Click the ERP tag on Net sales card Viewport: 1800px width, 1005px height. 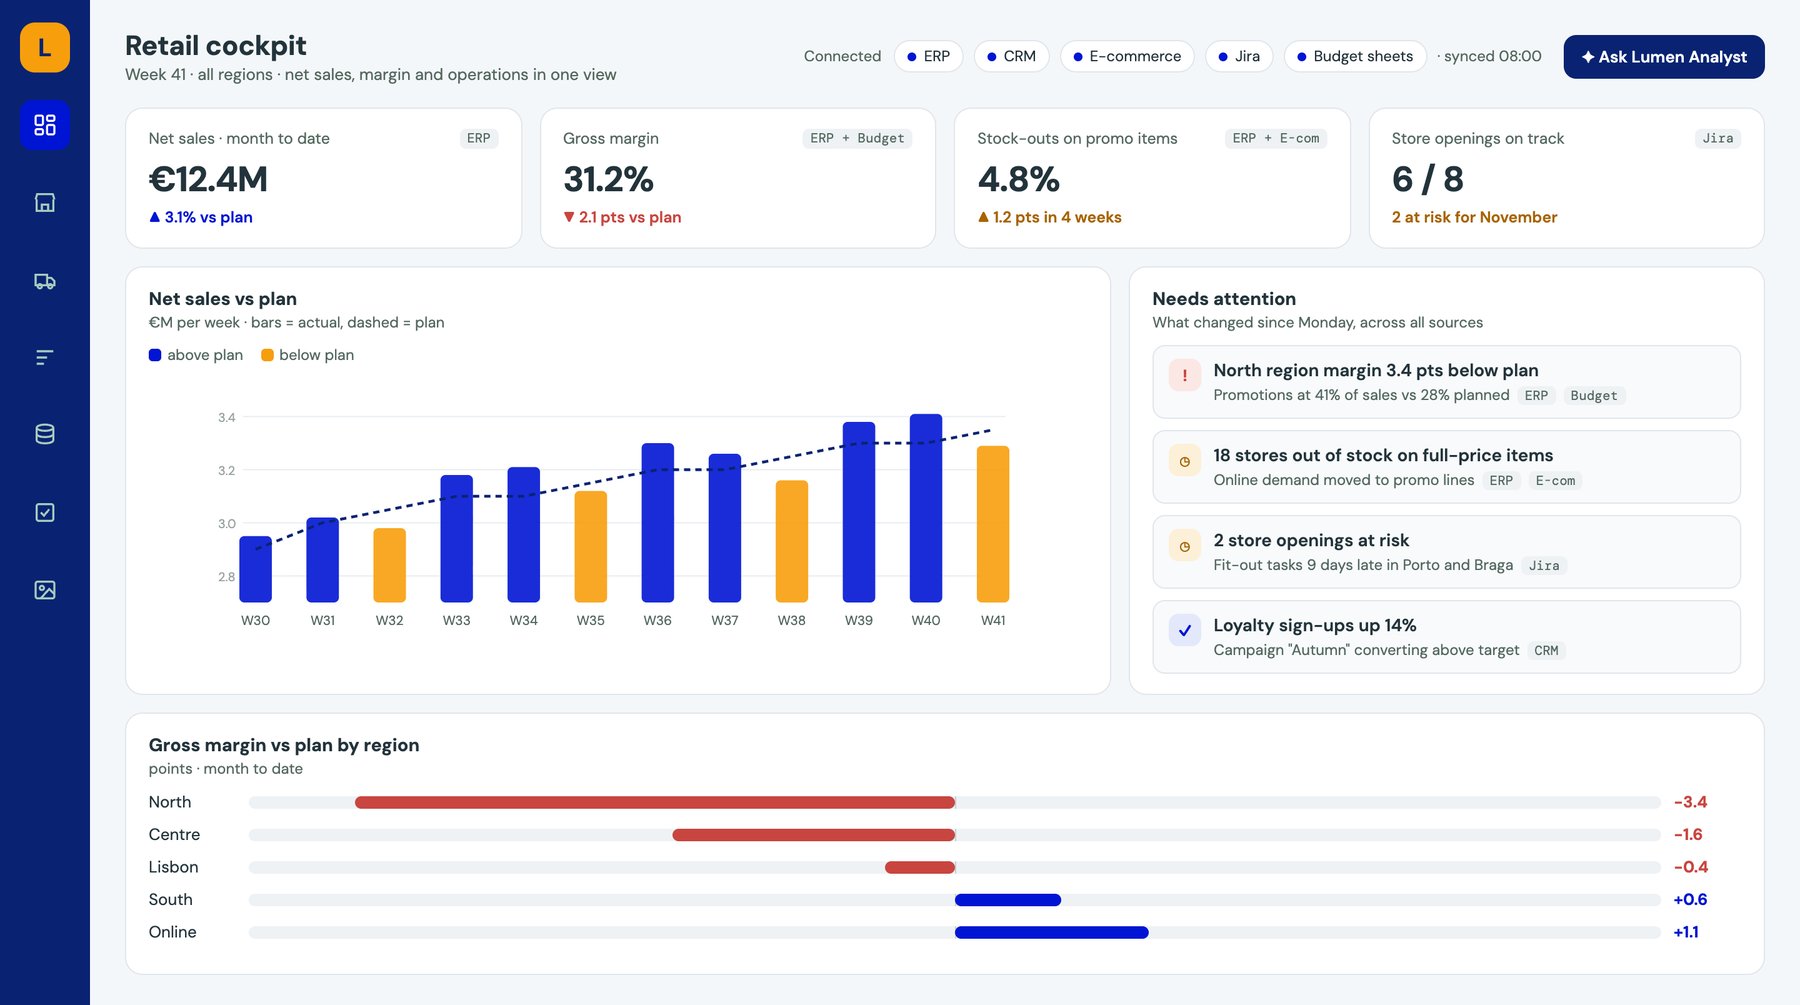pyautogui.click(x=479, y=138)
